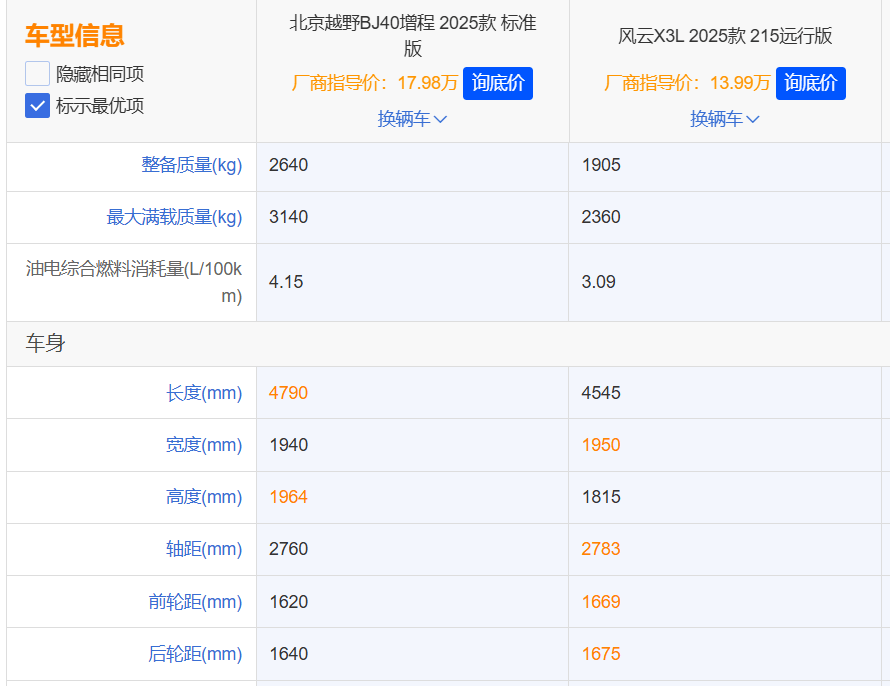Click the 最大满载质量(kg) parameter label

click(x=174, y=217)
